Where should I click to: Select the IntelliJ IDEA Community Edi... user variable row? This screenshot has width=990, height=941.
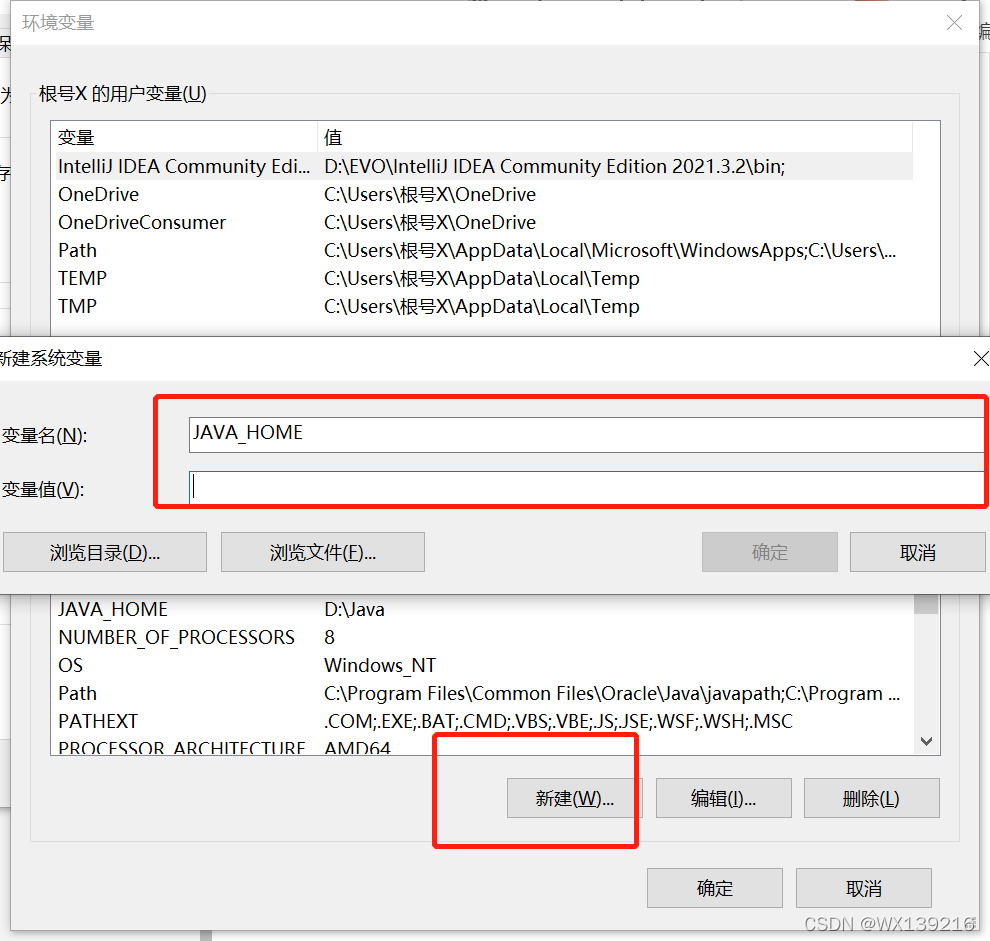point(484,166)
